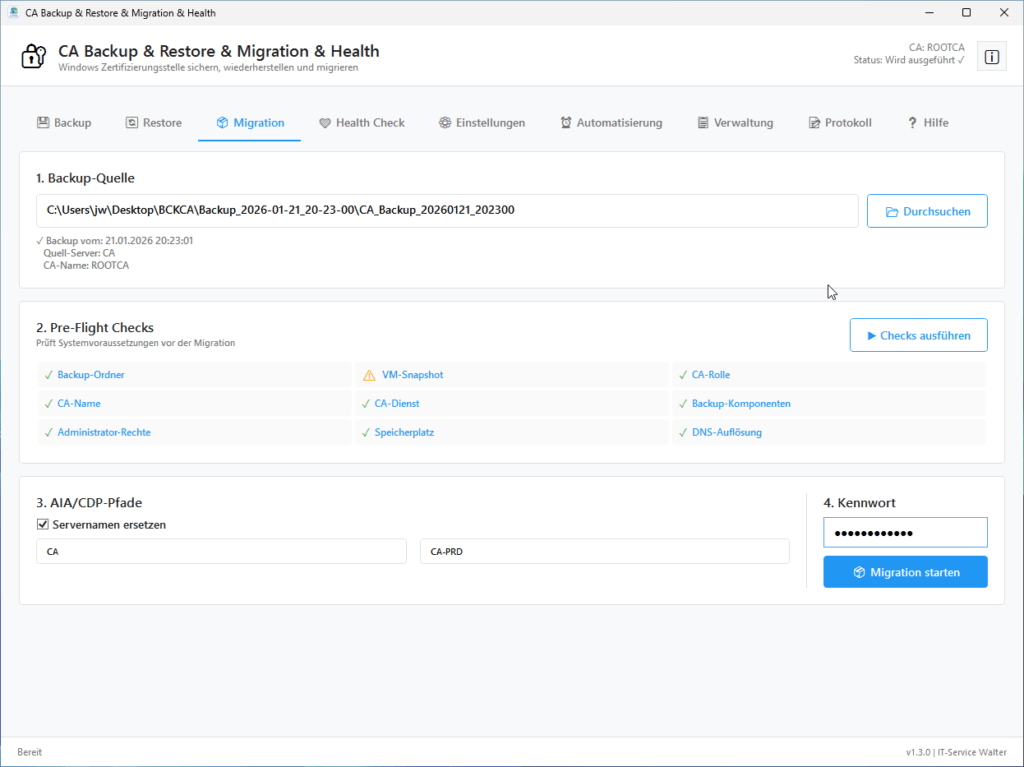The height and width of the screenshot is (767, 1024).
Task: Click the Durchsuchen button
Action: (x=927, y=211)
